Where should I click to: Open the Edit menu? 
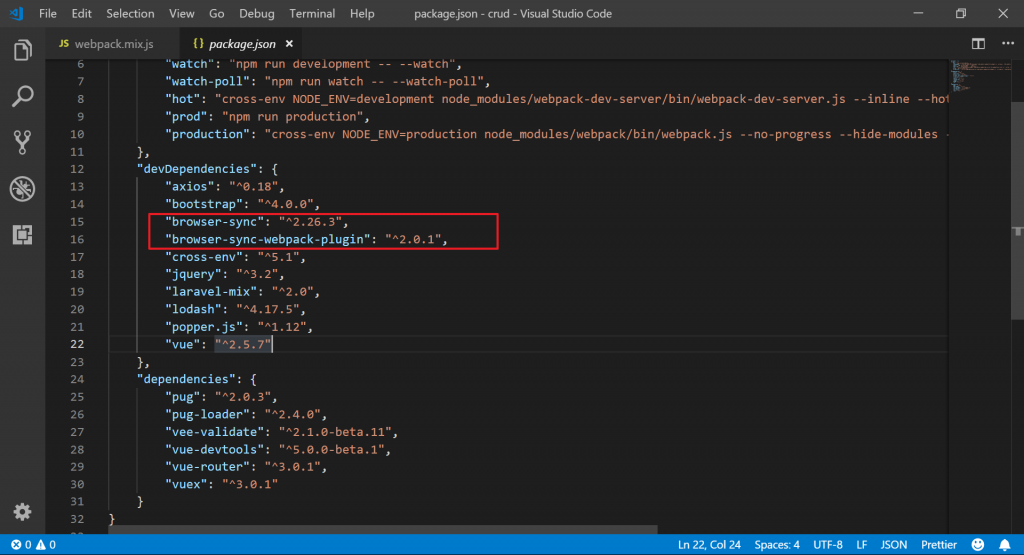(x=81, y=13)
